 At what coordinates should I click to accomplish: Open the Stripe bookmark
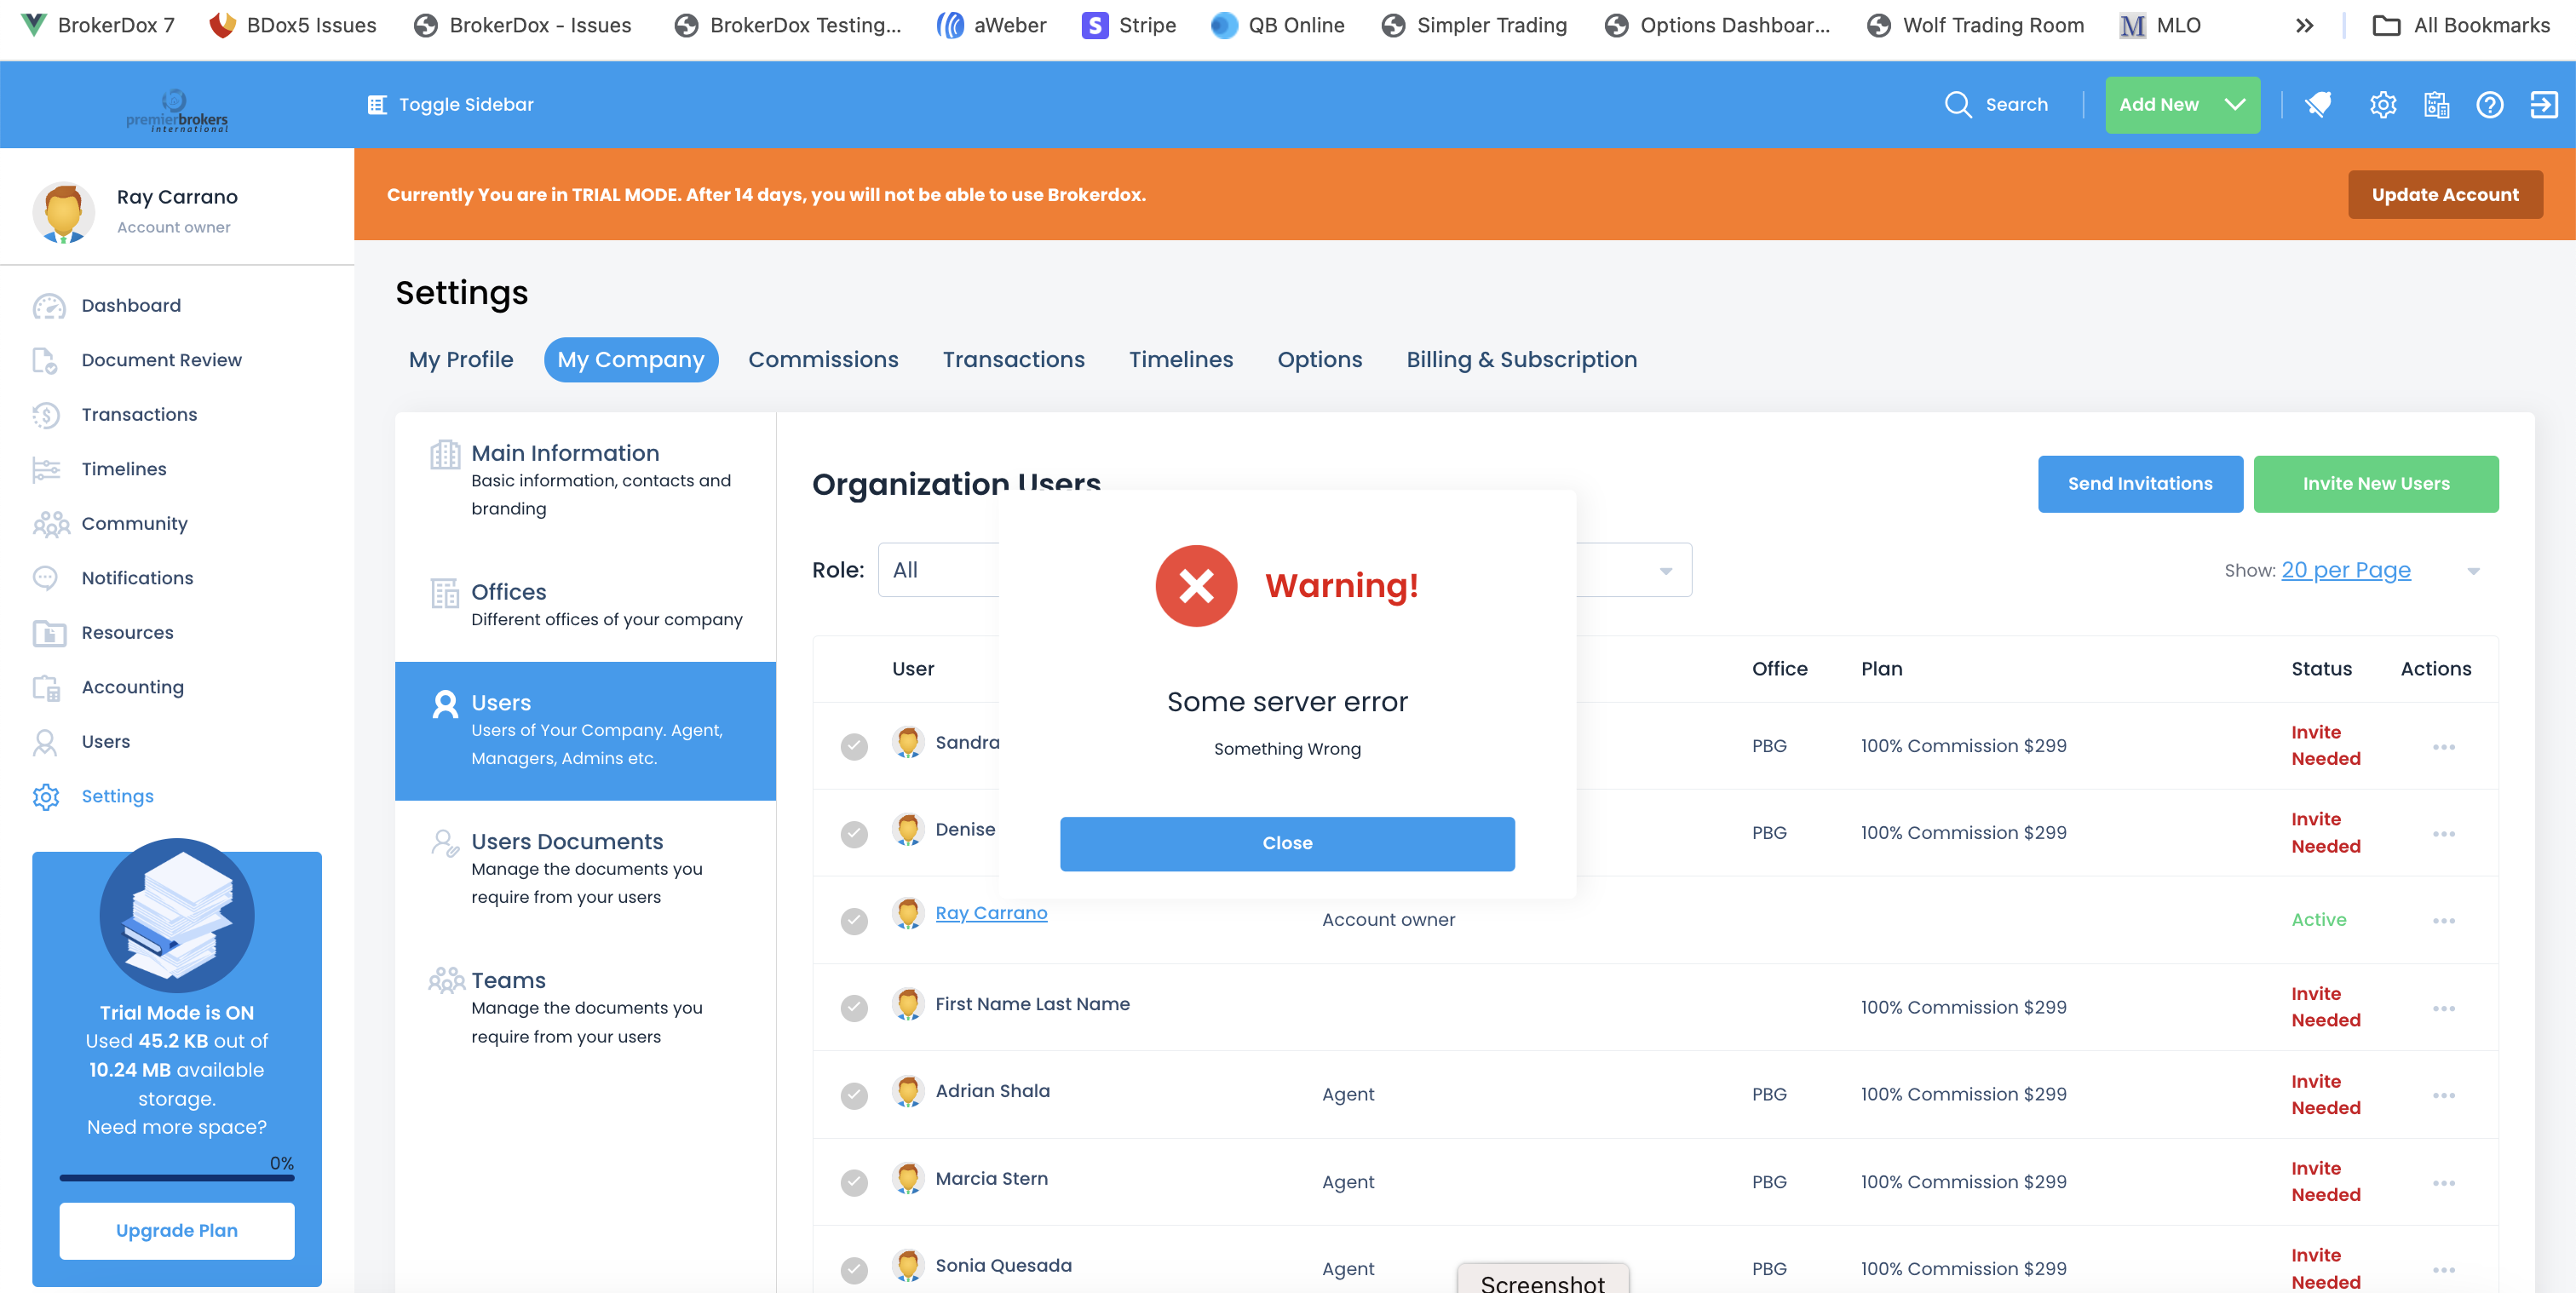pos(1128,25)
